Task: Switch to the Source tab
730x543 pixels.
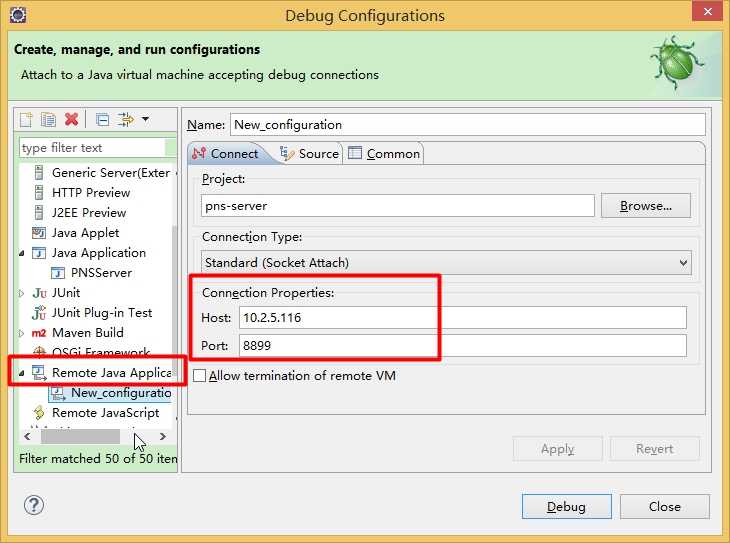Action: (x=310, y=153)
